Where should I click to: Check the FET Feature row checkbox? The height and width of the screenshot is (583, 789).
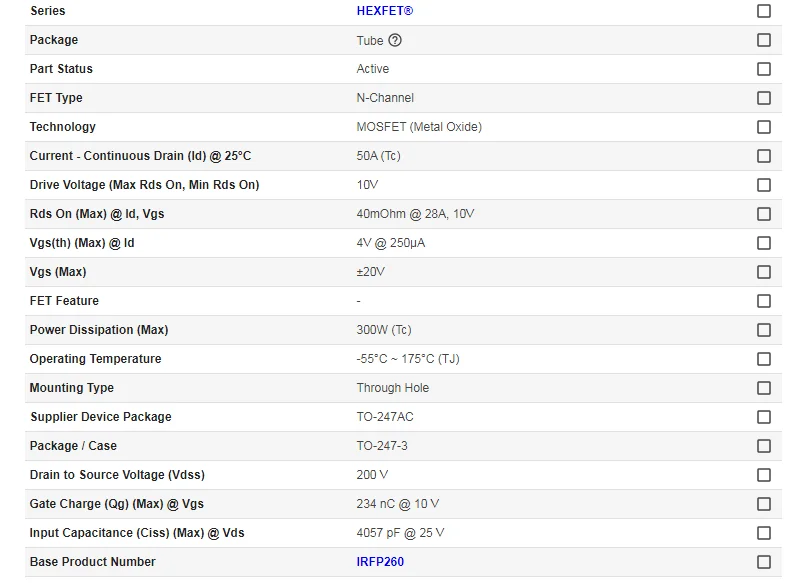764,301
